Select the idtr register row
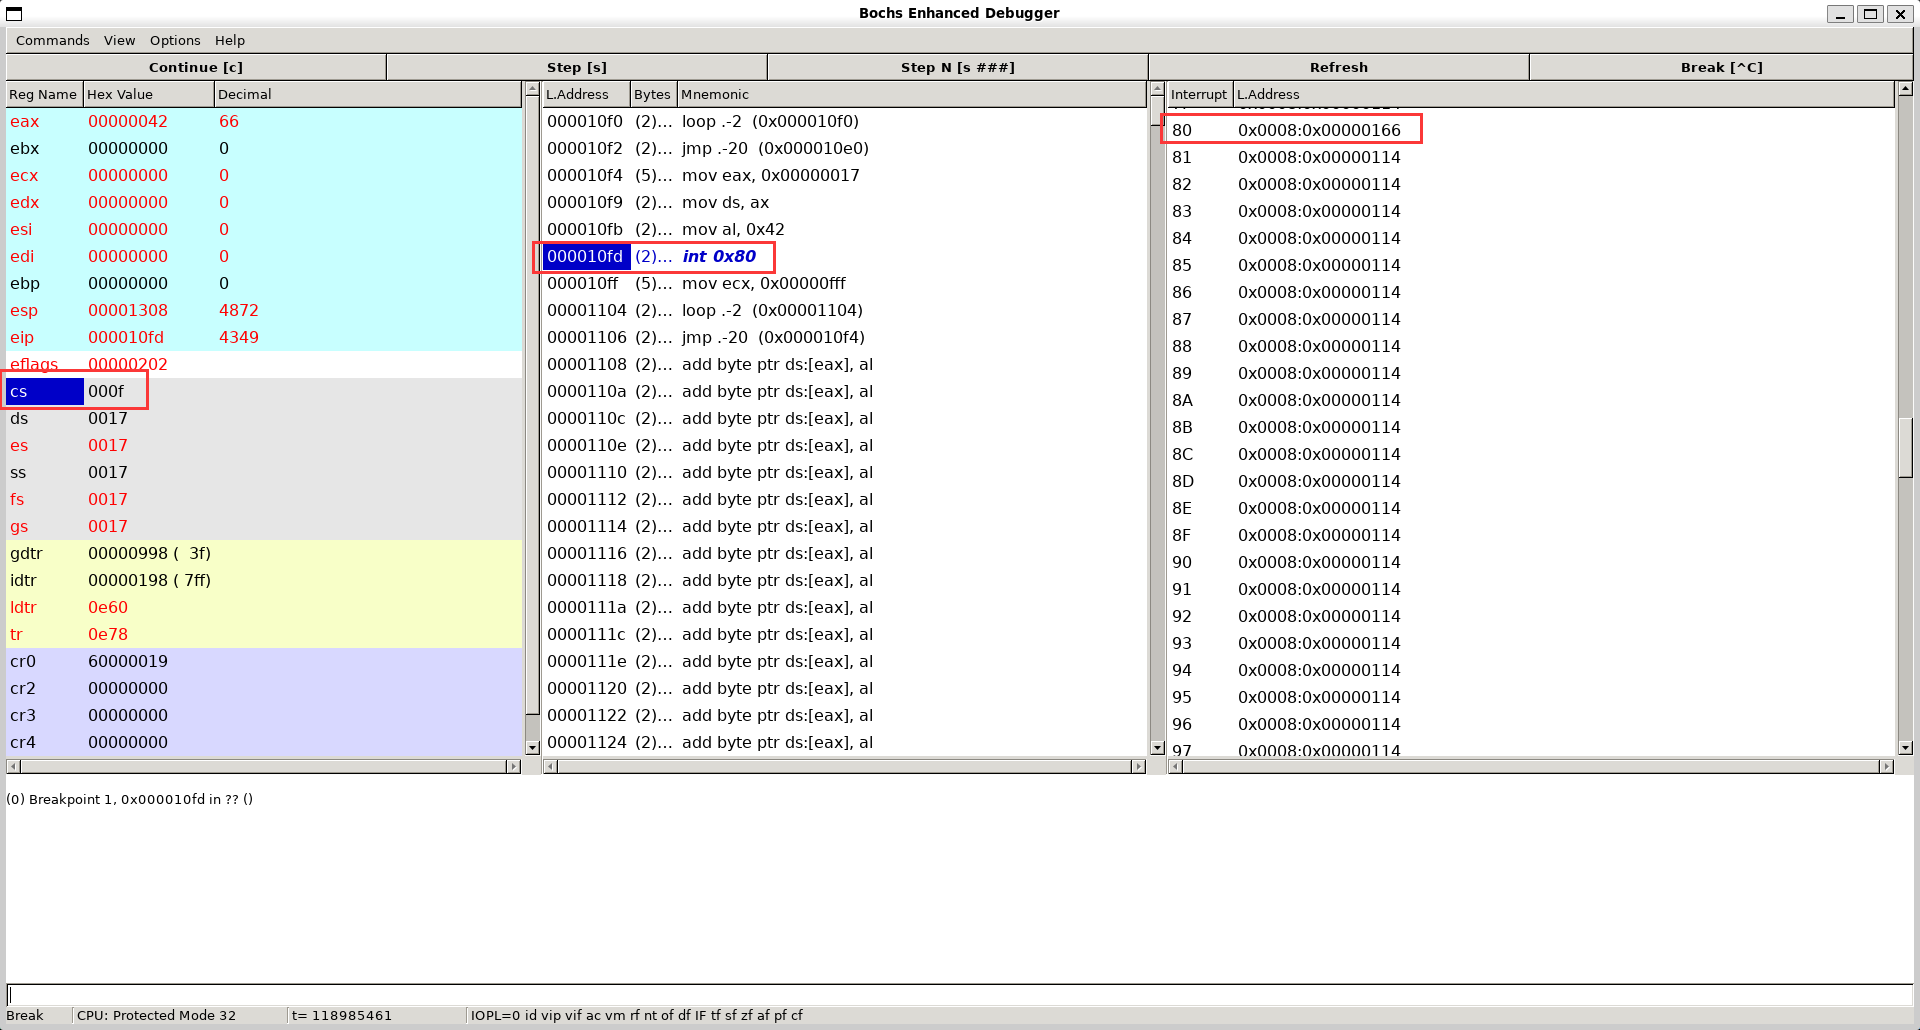The image size is (1920, 1030). pos(264,580)
